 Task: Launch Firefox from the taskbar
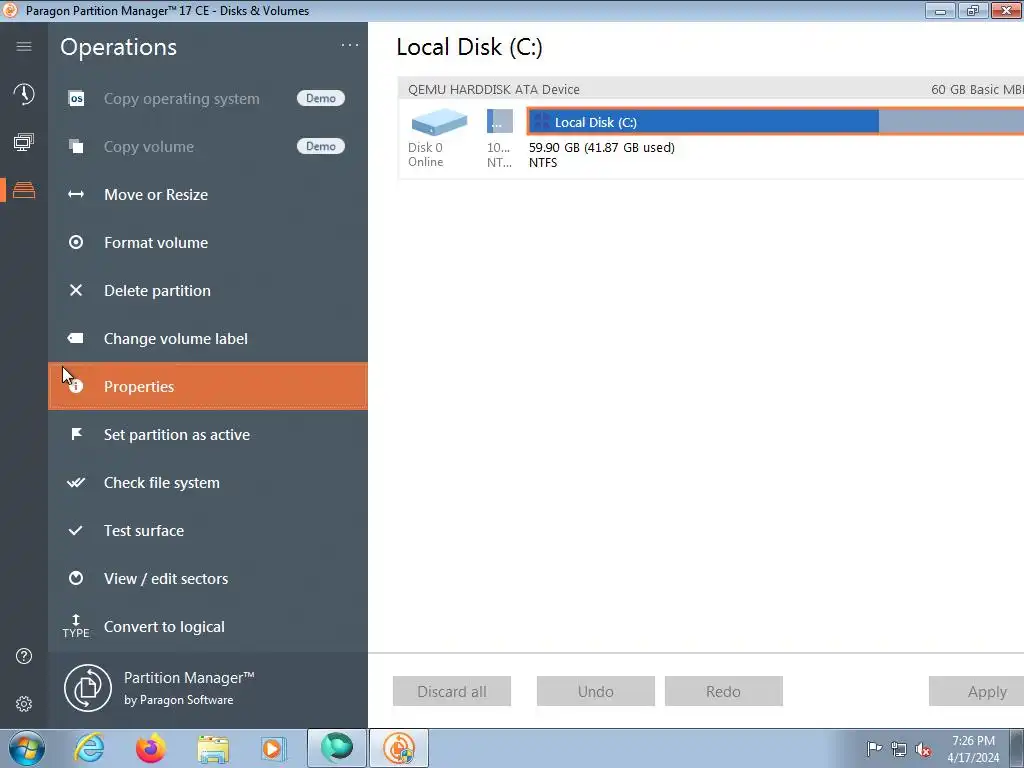click(151, 748)
